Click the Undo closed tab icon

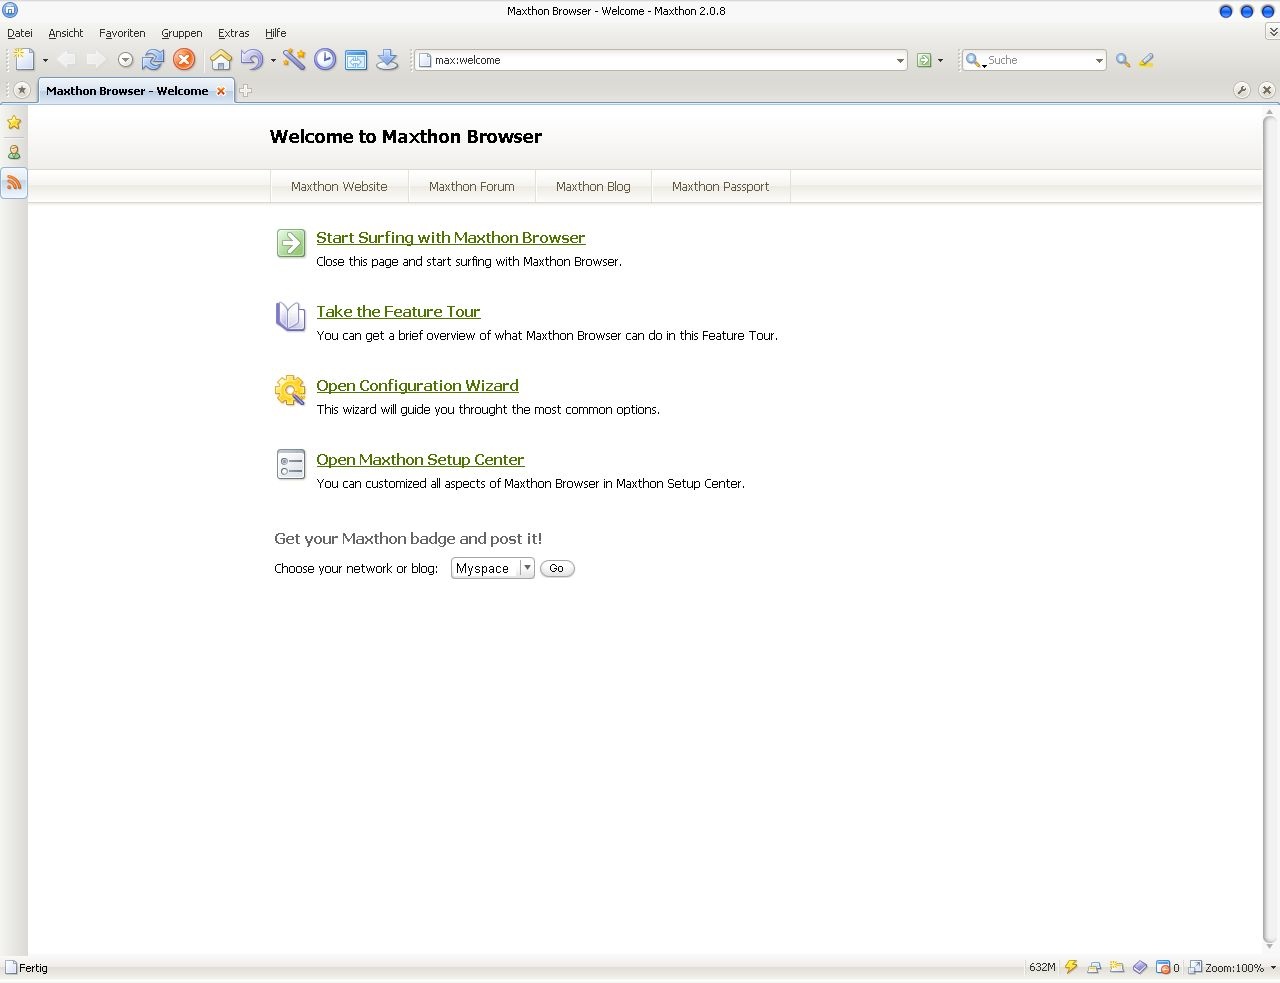251,60
